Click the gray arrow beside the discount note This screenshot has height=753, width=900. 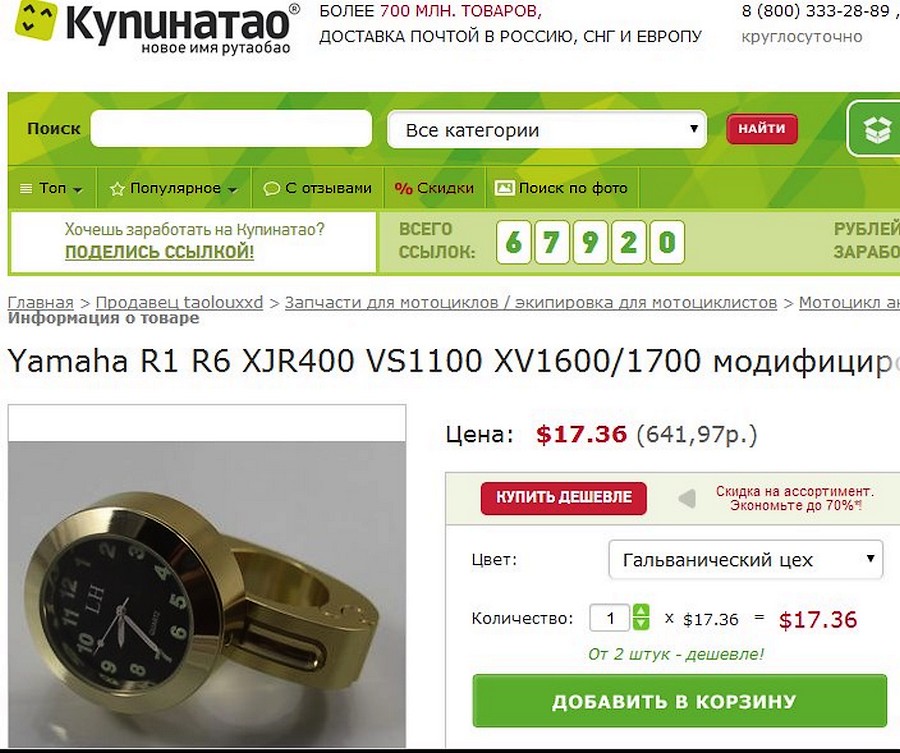pyautogui.click(x=687, y=499)
